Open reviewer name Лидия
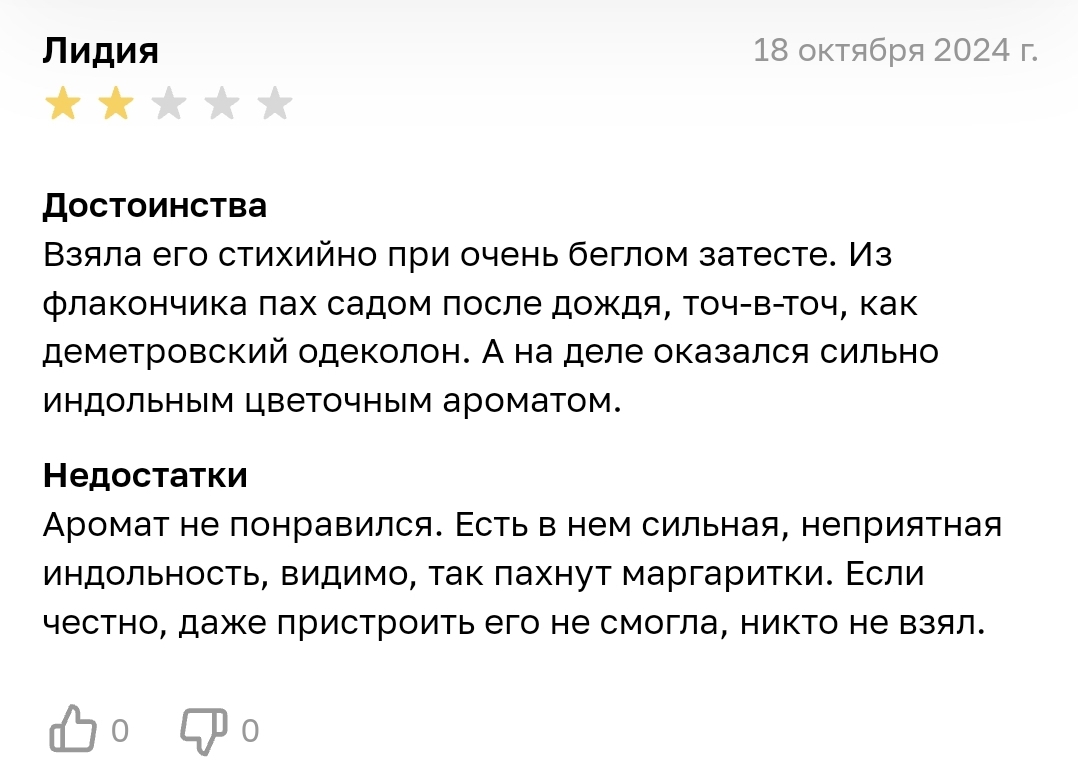The image size is (1078, 784). (x=100, y=51)
